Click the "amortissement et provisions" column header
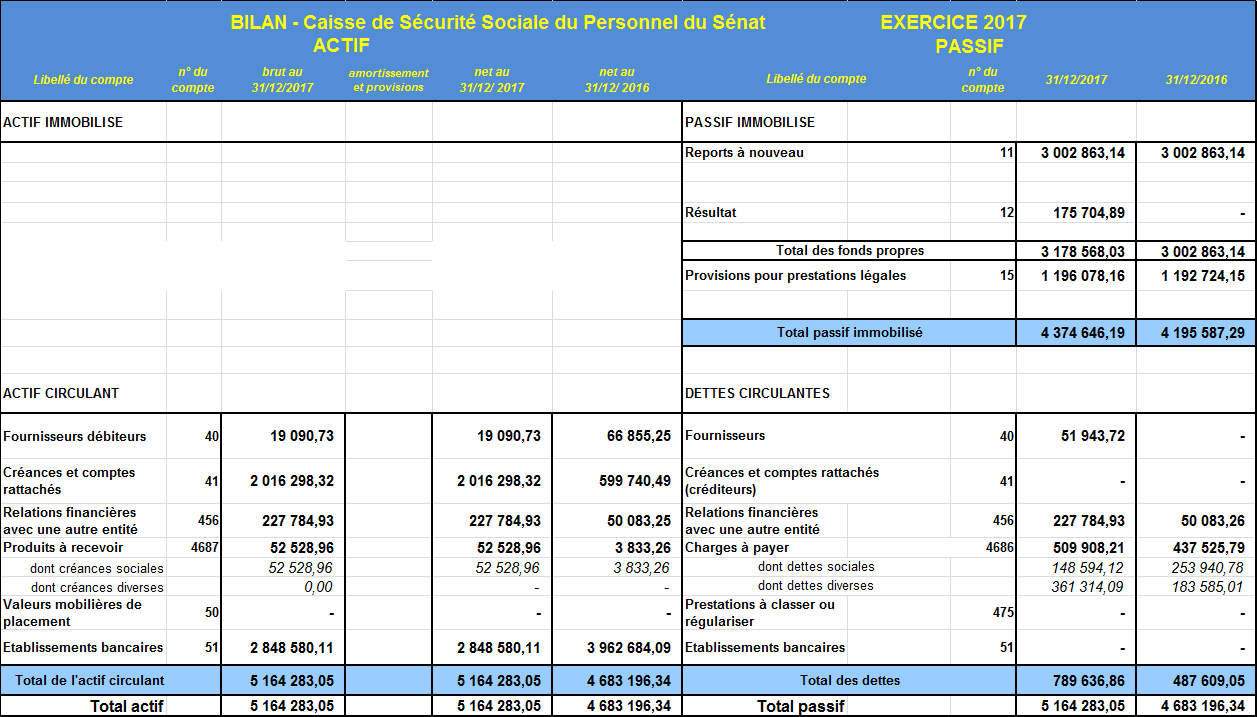The image size is (1257, 717). tap(388, 80)
